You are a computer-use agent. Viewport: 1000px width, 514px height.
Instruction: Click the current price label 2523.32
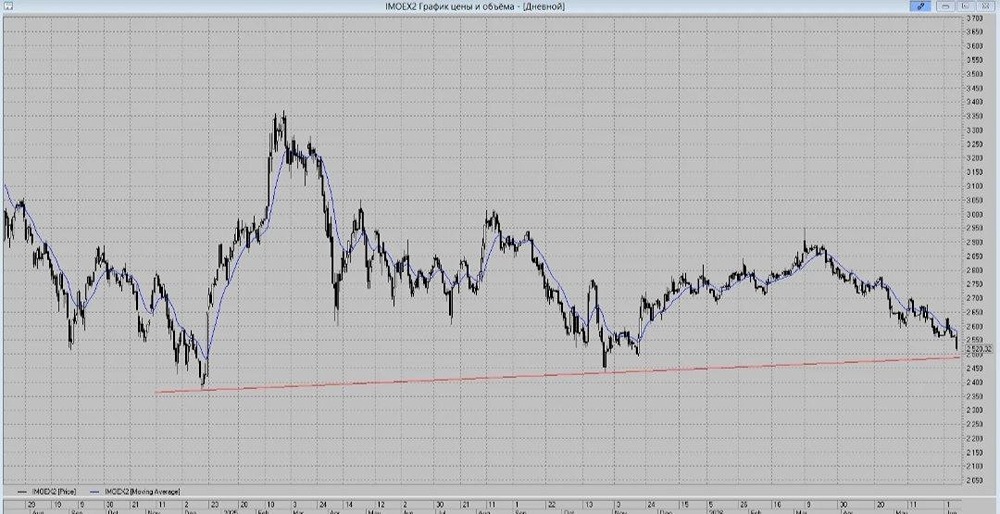pyautogui.click(x=979, y=349)
